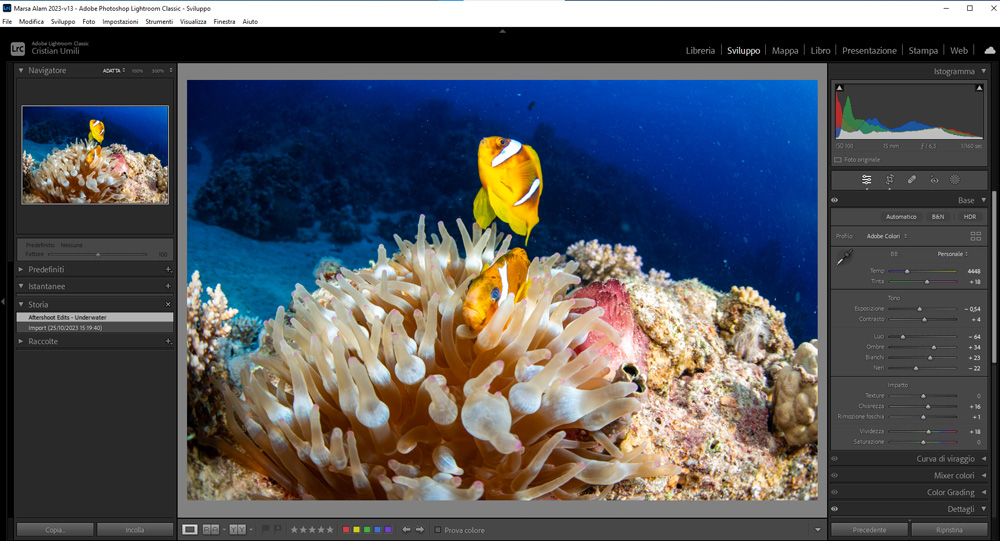Apply the red color label swatch
Screen dimensions: 1000x541
[346, 530]
